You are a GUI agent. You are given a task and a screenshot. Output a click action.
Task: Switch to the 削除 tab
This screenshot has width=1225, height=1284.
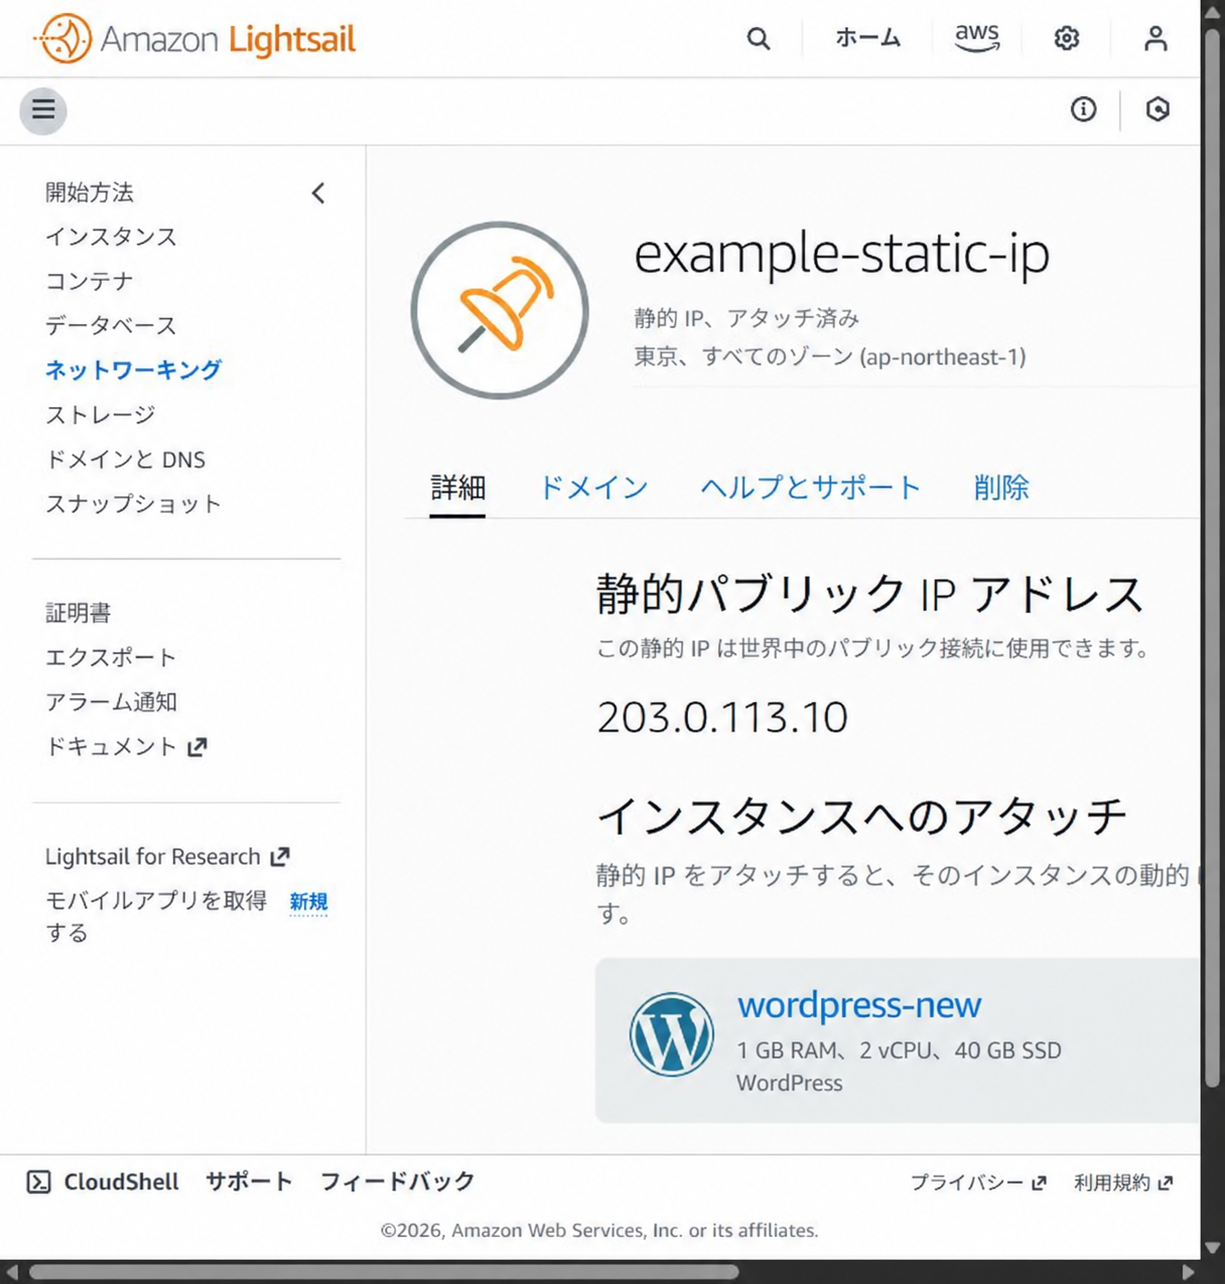(x=1001, y=487)
